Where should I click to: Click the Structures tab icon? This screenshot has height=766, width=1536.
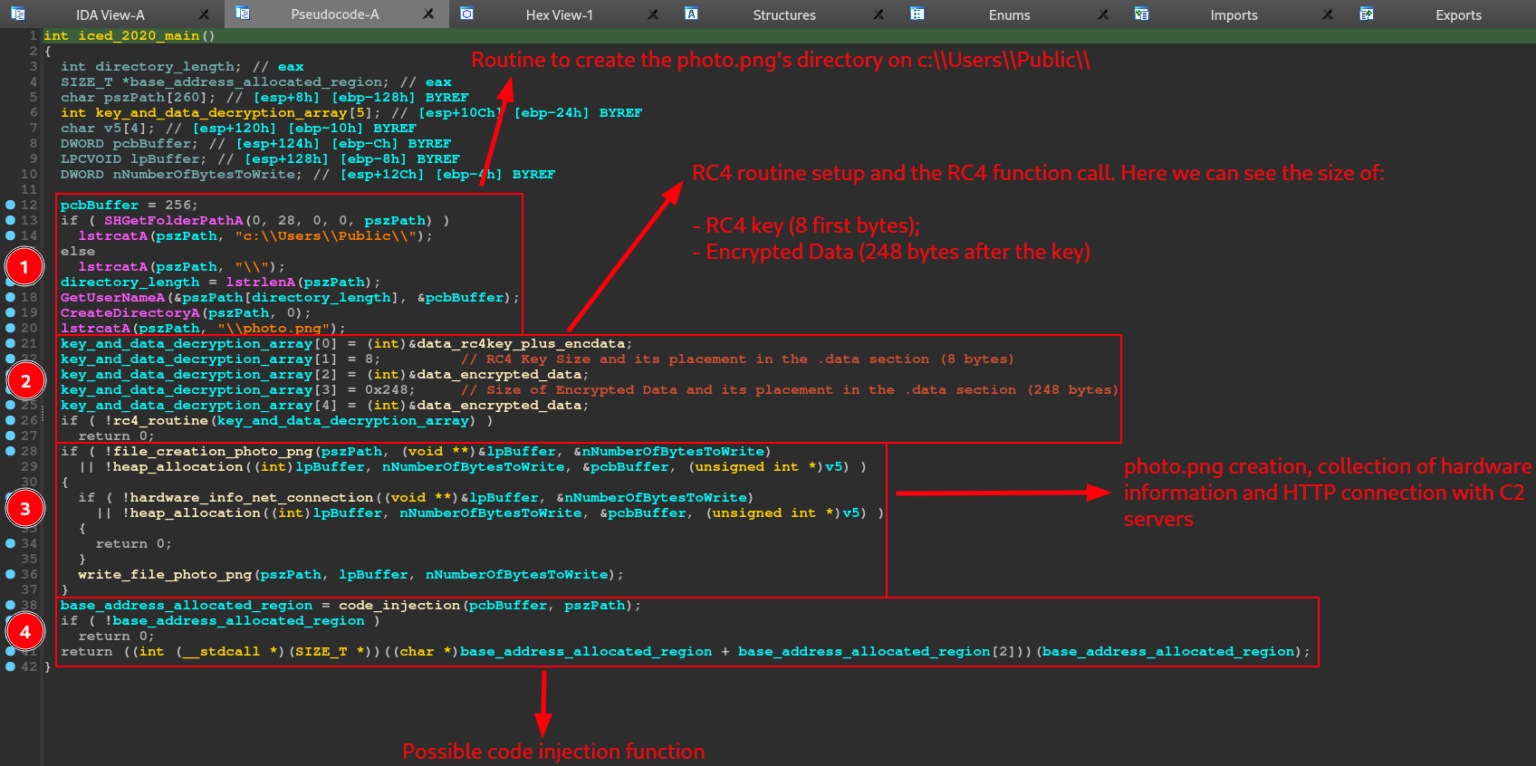pos(690,14)
